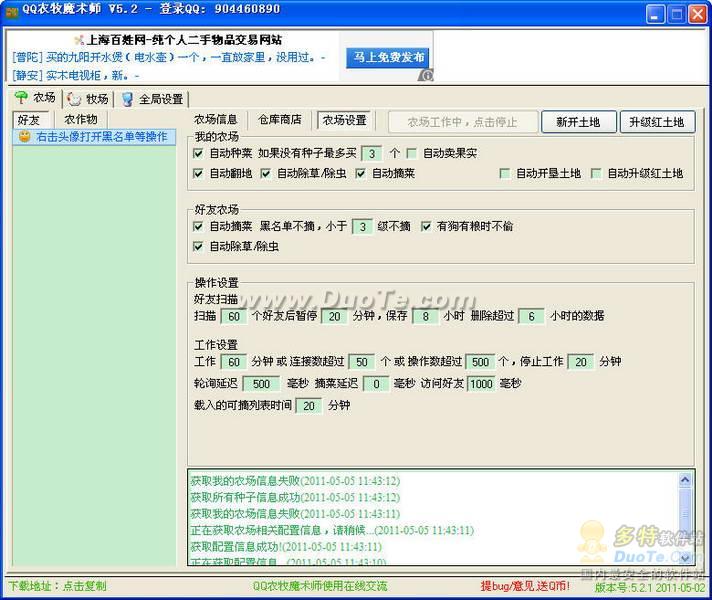Image resolution: width=712 pixels, height=600 pixels.
Task: Click the 新开土地 button
Action: [578, 122]
